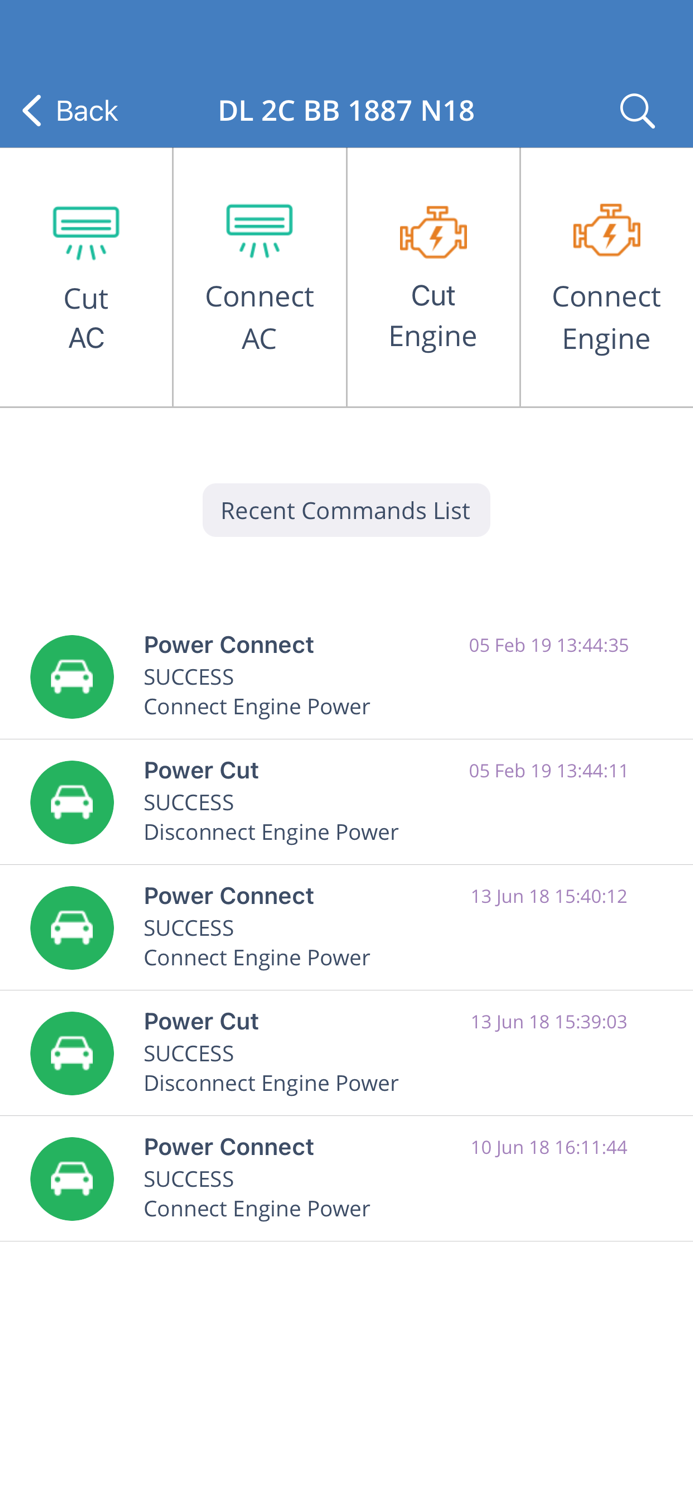Tap car icon of 13:44:11 Power Cut entry
This screenshot has height=1500, width=693.
click(x=72, y=802)
